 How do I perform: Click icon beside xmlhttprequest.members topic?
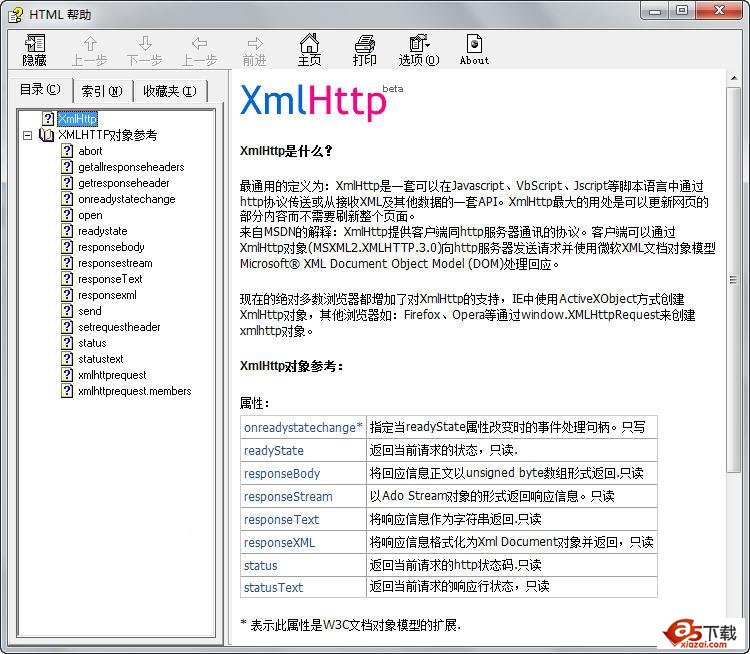pos(67,391)
